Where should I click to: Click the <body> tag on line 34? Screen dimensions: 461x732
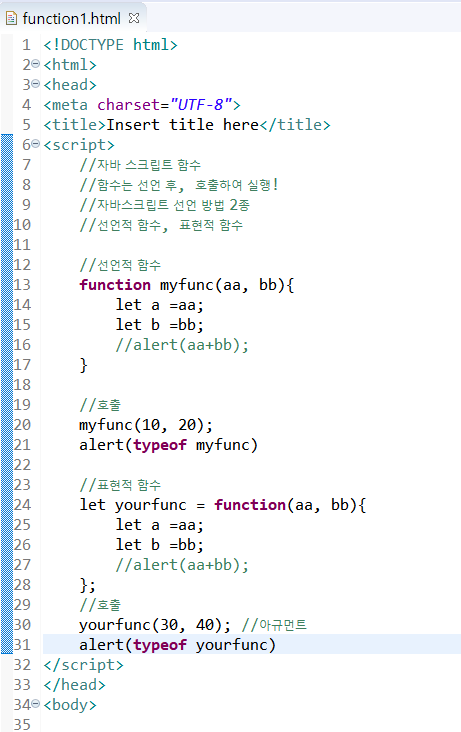tap(70, 704)
